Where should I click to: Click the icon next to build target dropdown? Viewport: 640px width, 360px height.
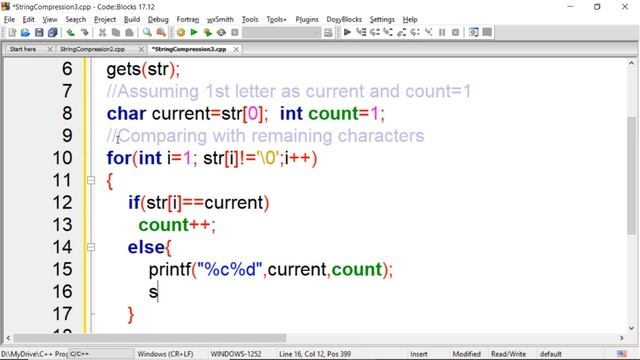[x=328, y=33]
